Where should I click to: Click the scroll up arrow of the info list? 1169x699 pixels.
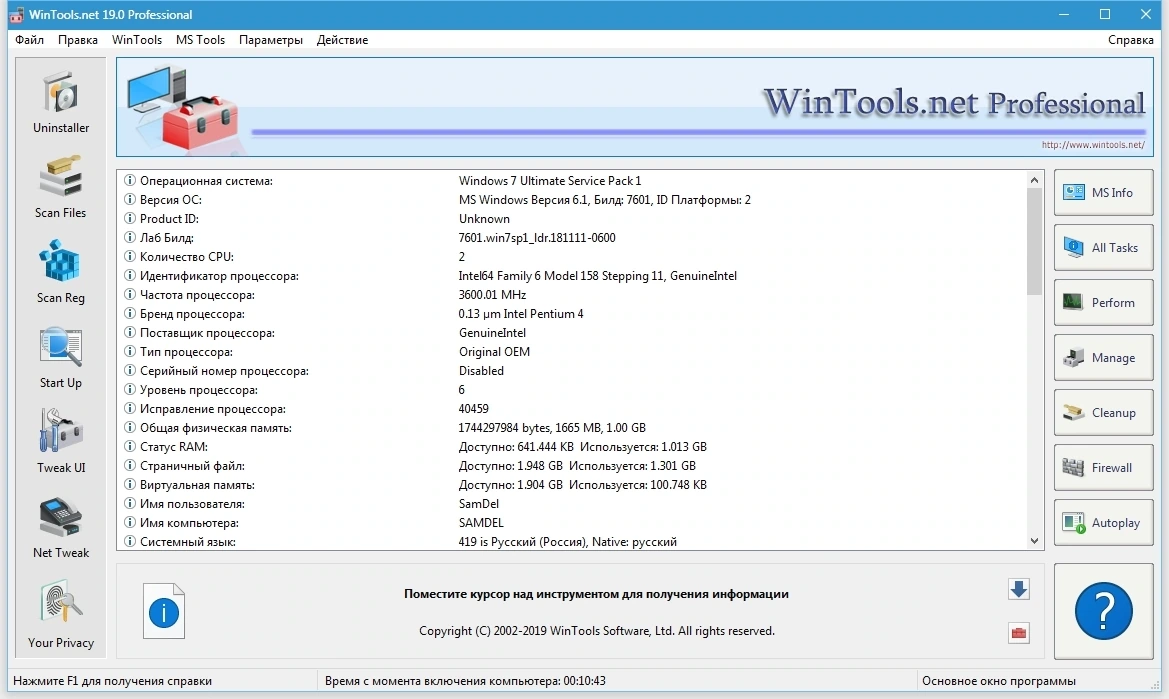pos(1034,180)
